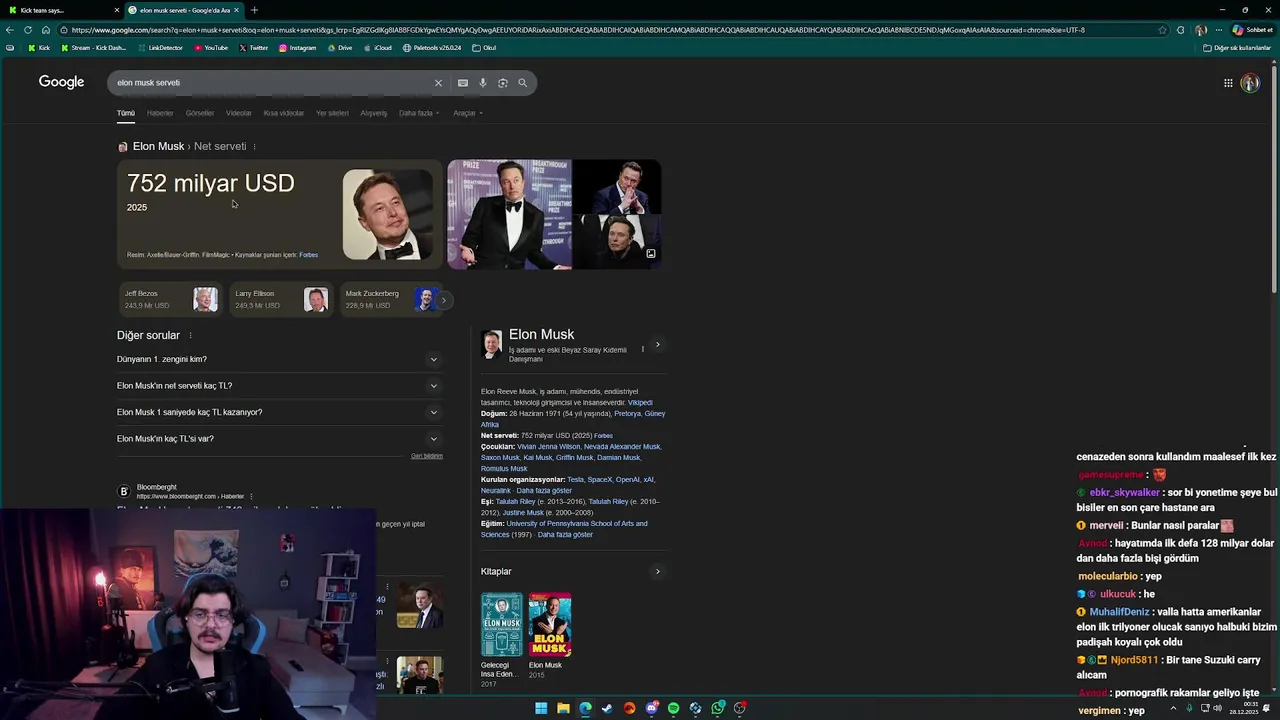Open more options beside 'Net serveti'
Viewport: 1280px width, 720px height.
tap(254, 147)
